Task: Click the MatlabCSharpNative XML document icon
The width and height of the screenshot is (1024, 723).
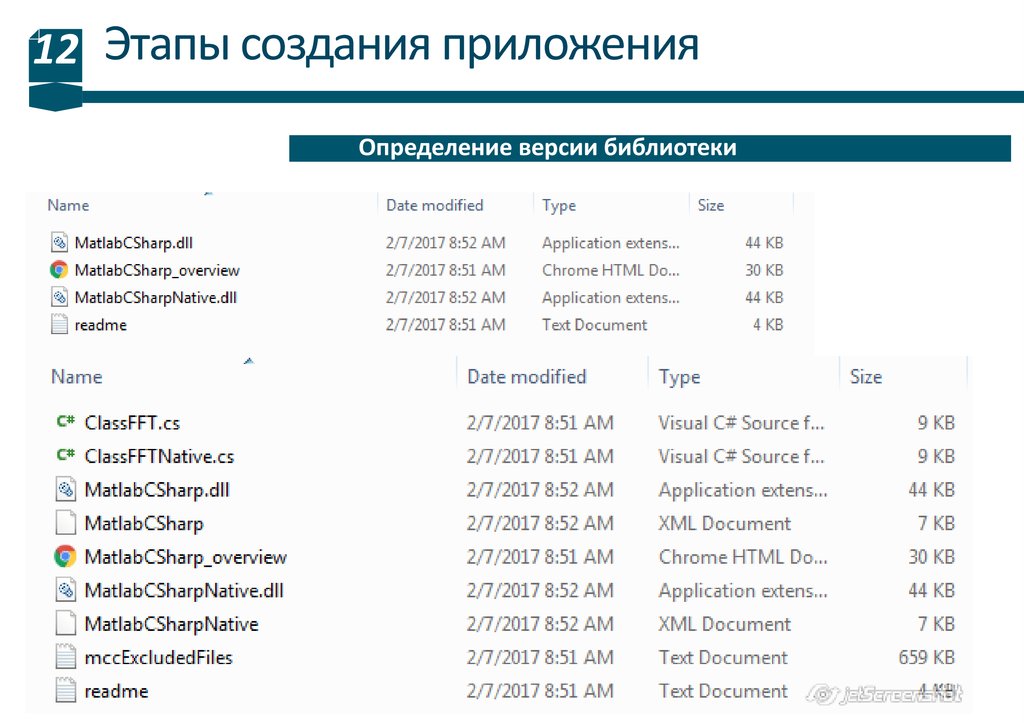Action: tap(65, 624)
